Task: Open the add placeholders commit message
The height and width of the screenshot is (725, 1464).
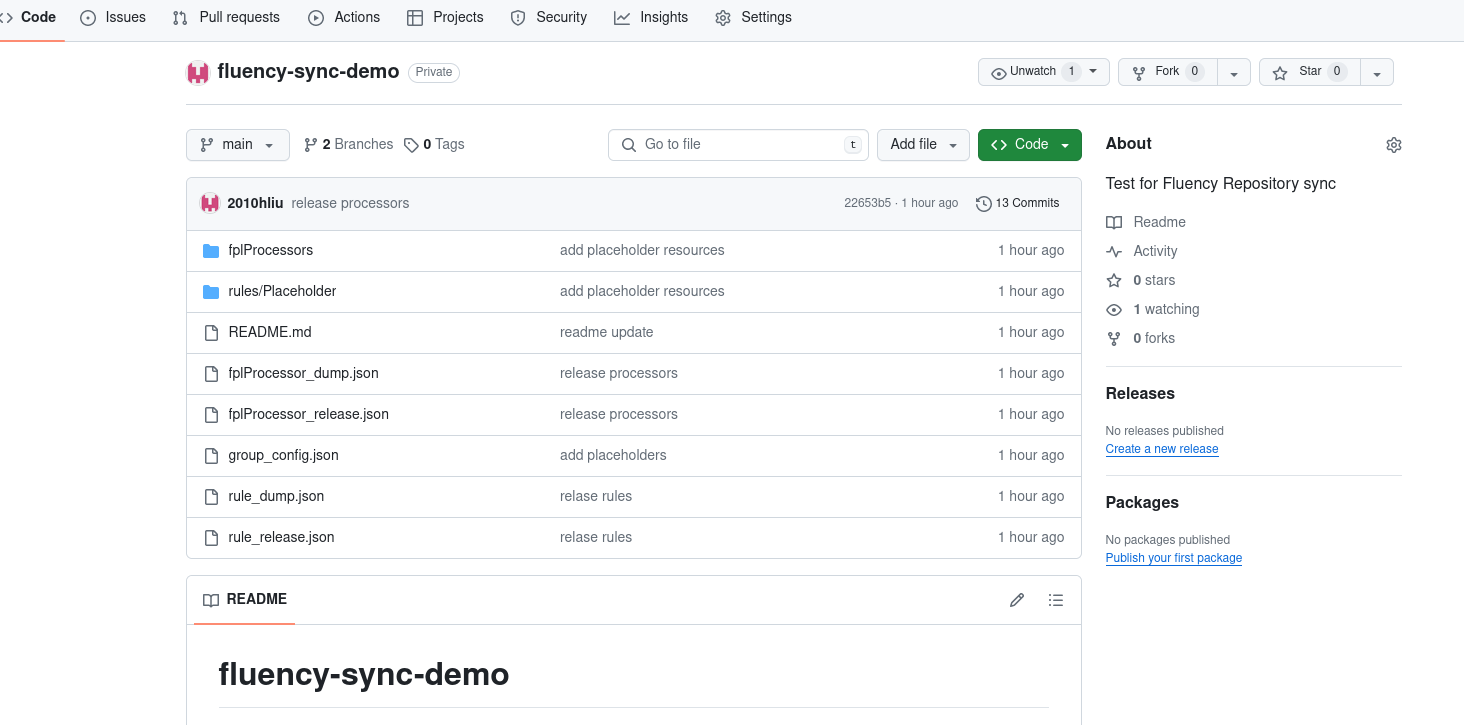Action: click(613, 455)
